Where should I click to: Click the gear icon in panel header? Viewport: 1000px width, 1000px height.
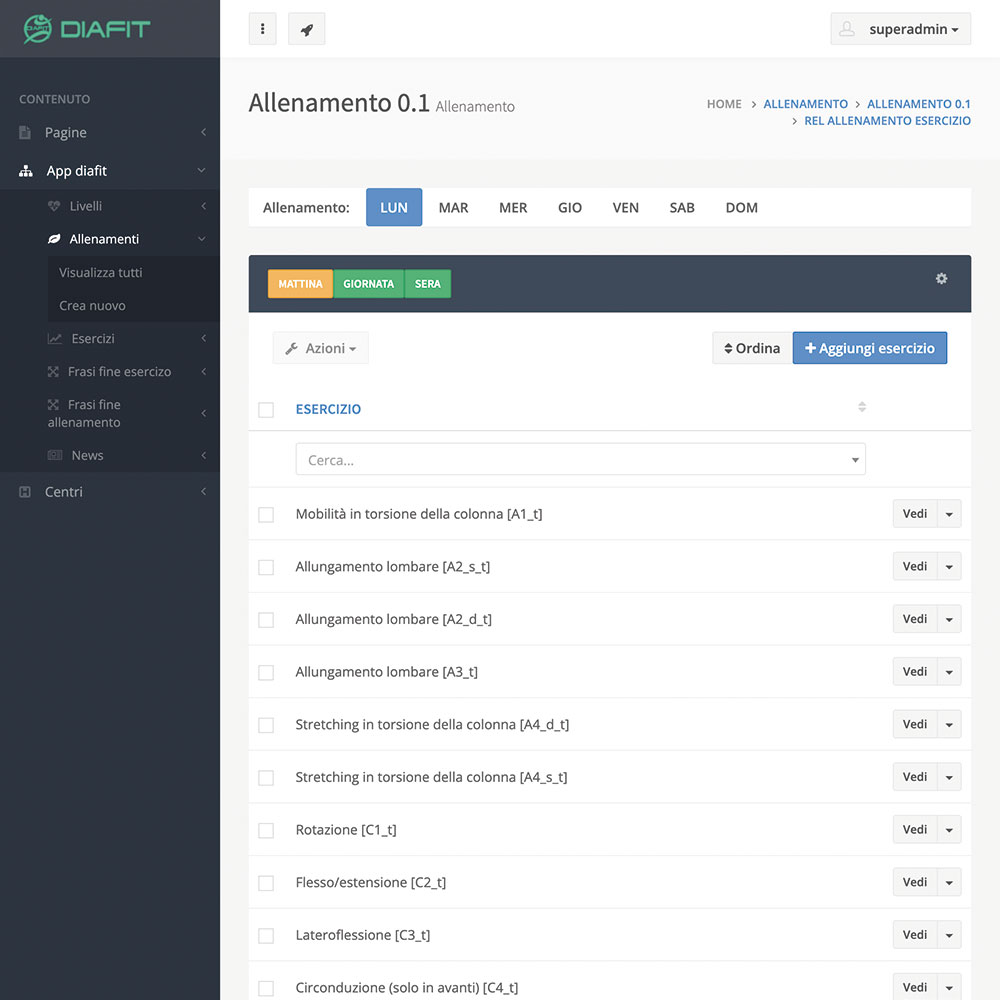941,279
